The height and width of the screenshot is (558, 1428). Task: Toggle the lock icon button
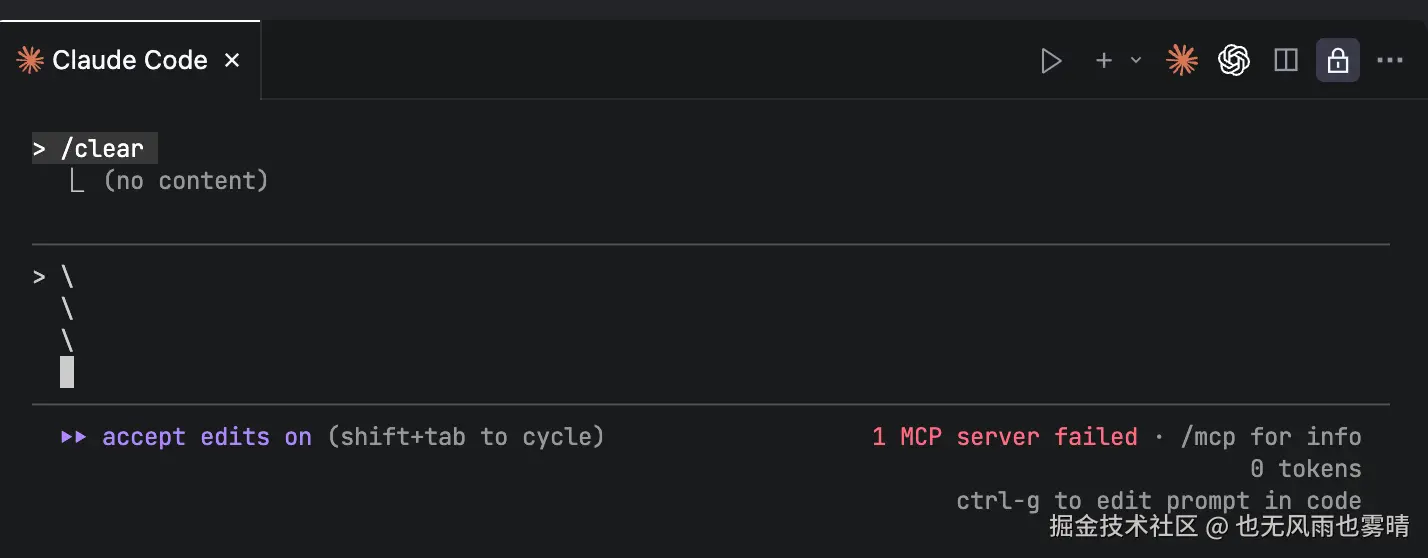1337,61
